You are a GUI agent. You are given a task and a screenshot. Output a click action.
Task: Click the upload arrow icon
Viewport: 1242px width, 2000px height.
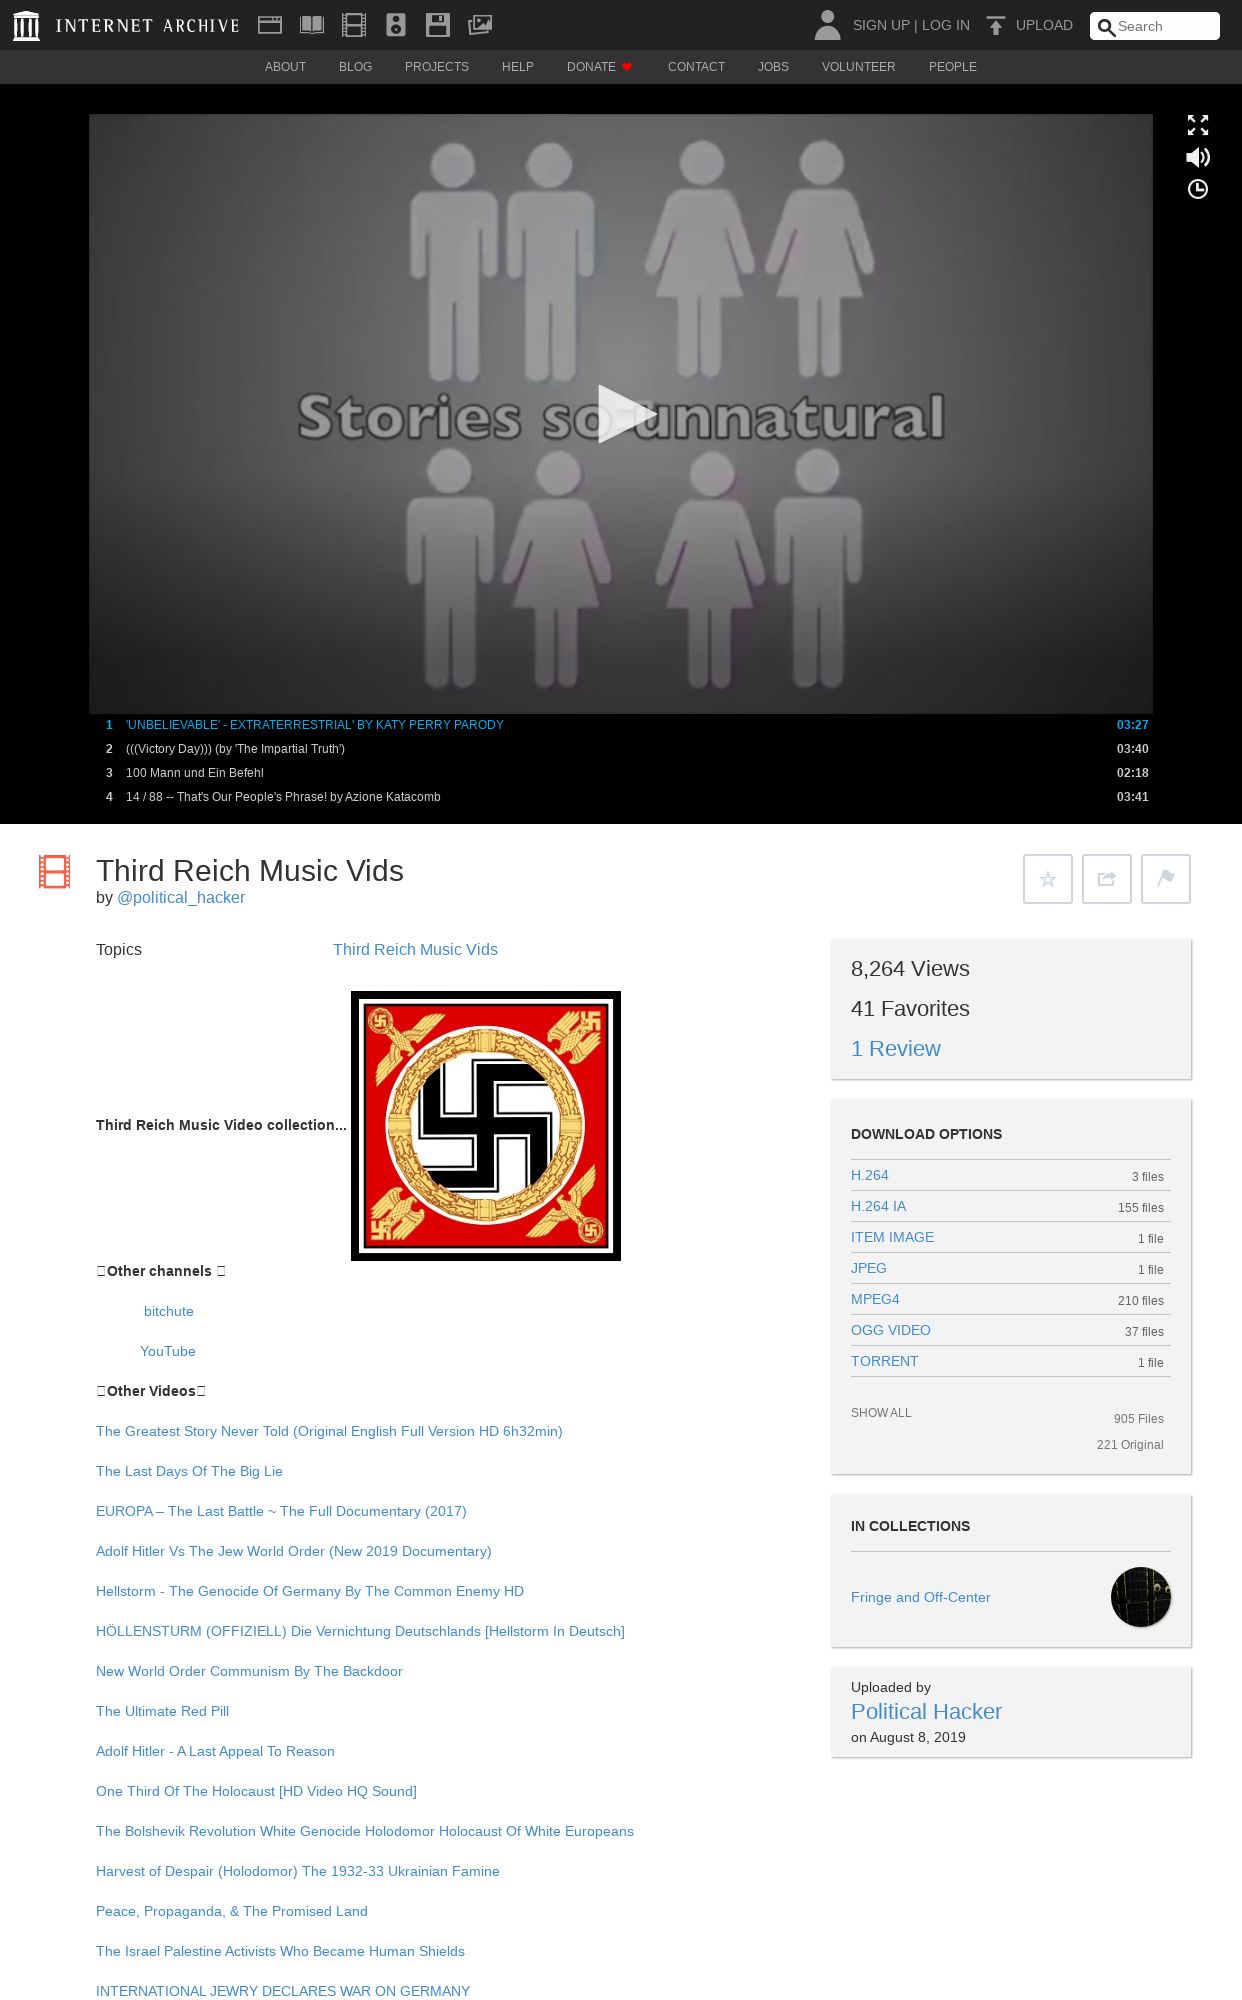pos(995,25)
